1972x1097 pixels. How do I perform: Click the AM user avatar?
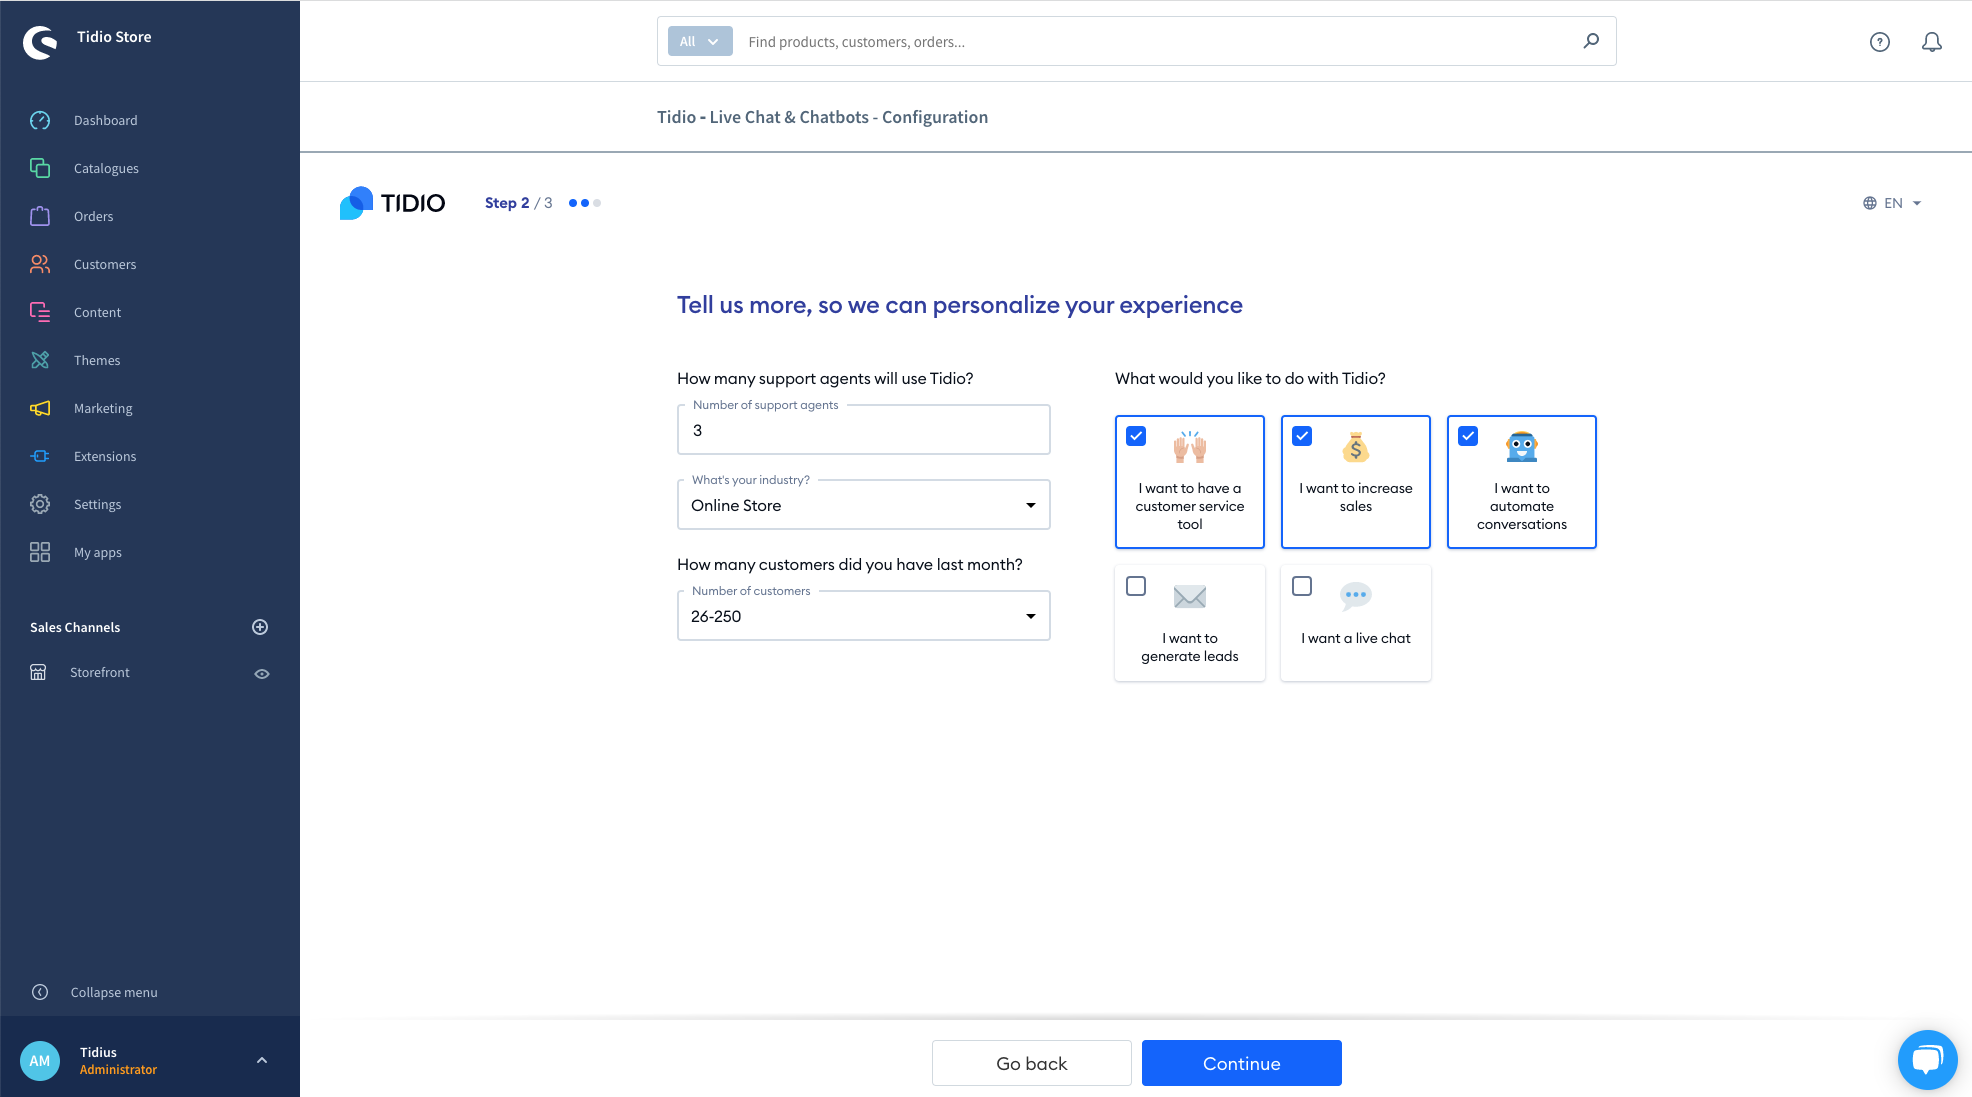point(40,1061)
